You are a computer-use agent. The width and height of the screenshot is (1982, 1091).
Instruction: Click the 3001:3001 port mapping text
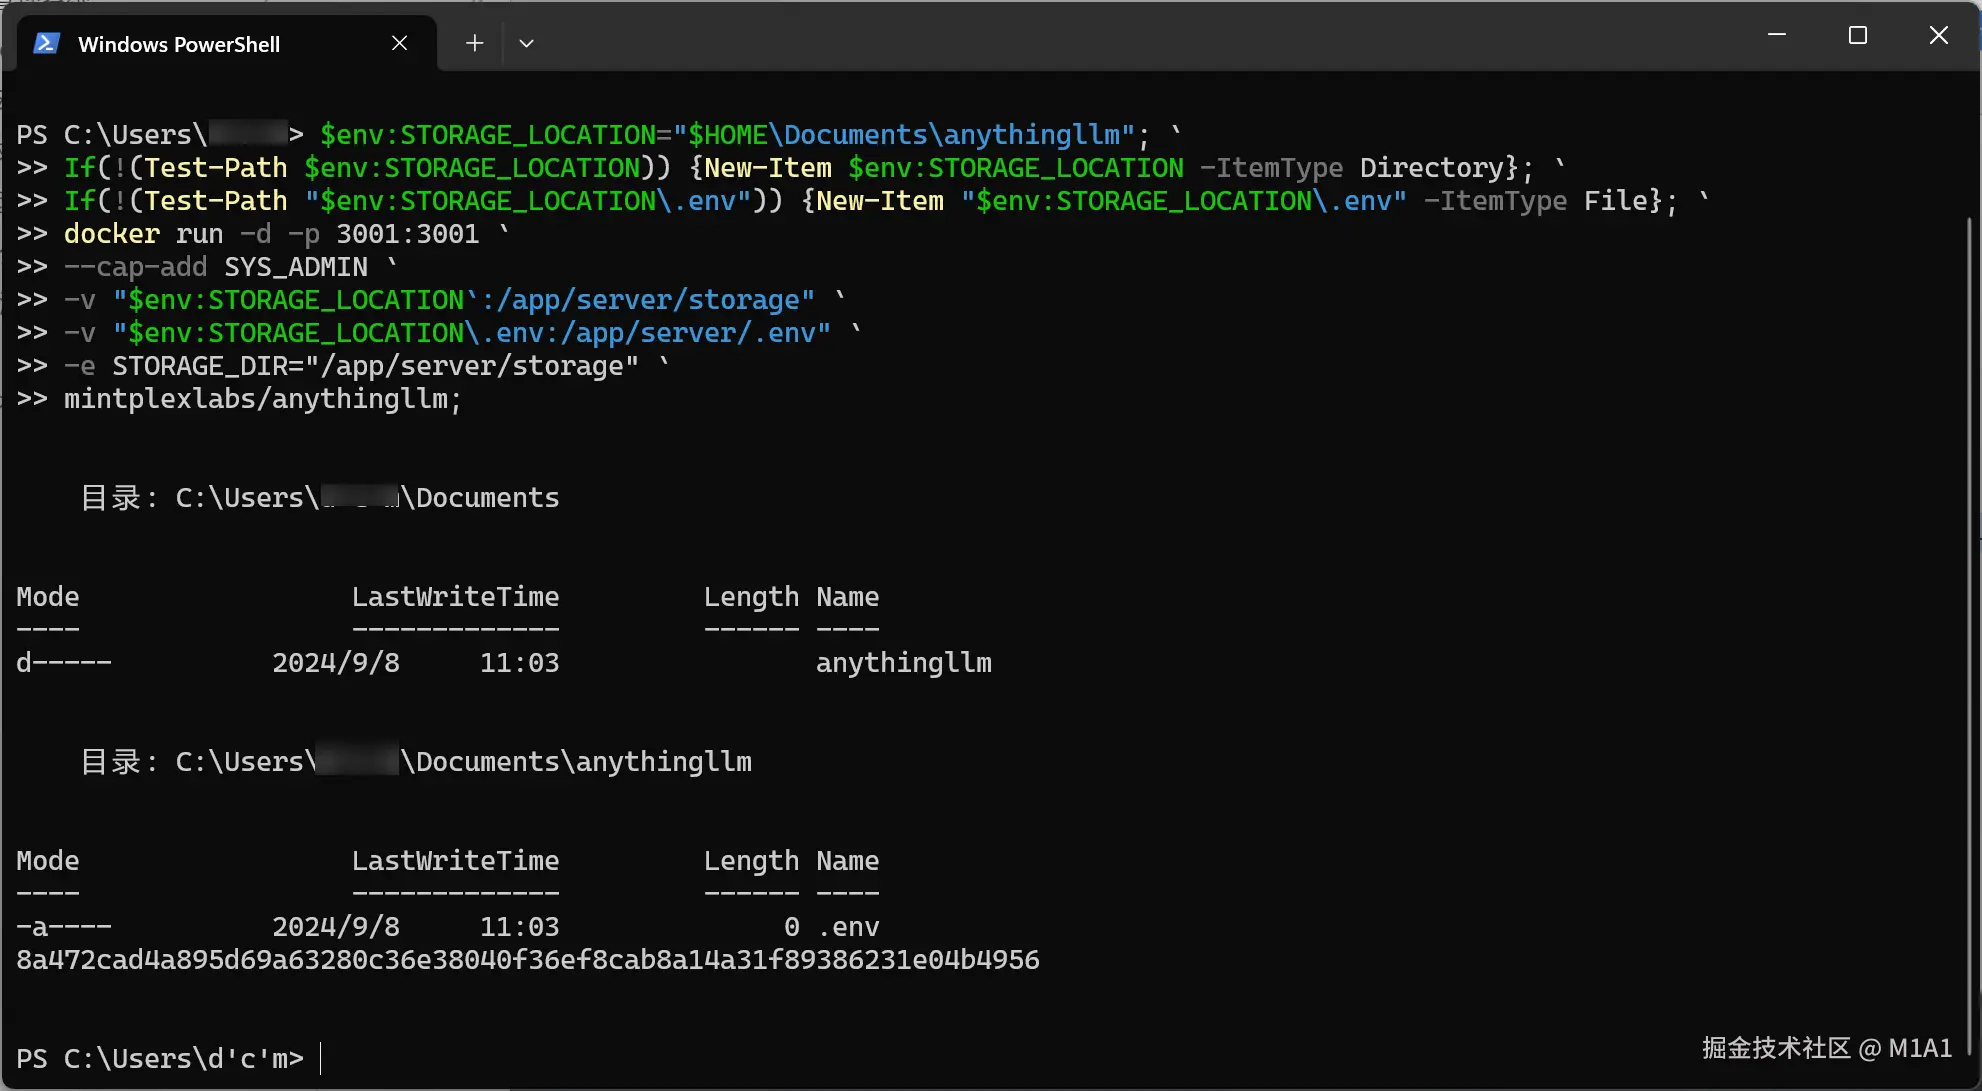(x=407, y=234)
